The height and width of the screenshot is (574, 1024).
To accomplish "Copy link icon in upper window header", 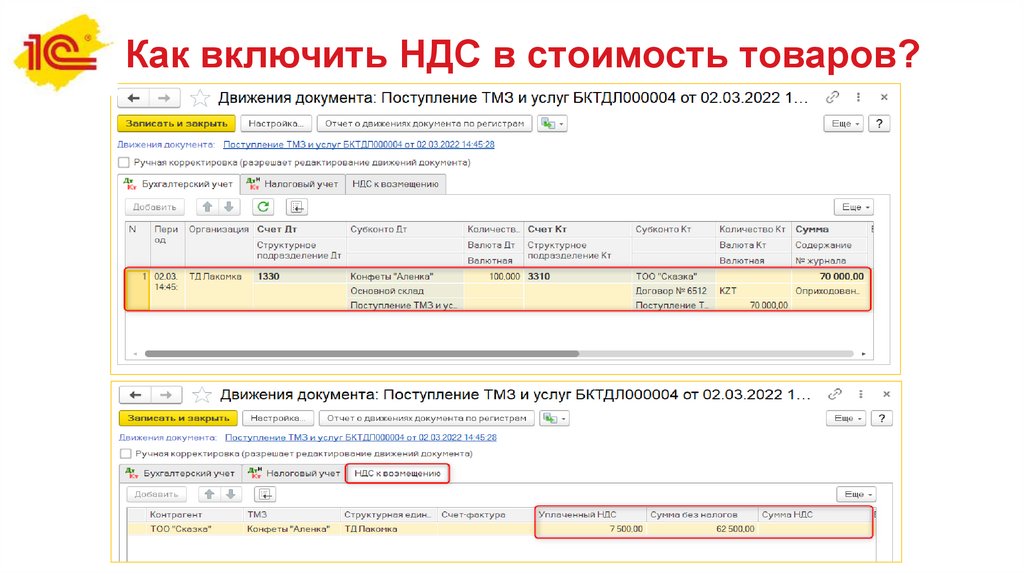I will pyautogui.click(x=832, y=97).
